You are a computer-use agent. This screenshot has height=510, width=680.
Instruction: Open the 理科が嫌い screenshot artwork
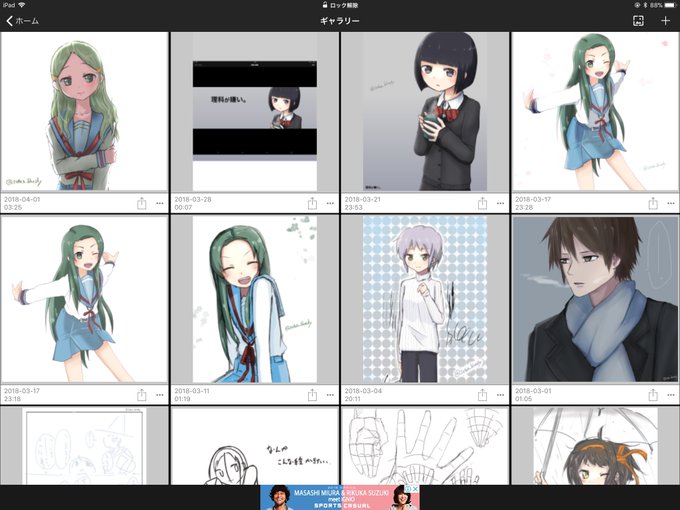point(255,111)
